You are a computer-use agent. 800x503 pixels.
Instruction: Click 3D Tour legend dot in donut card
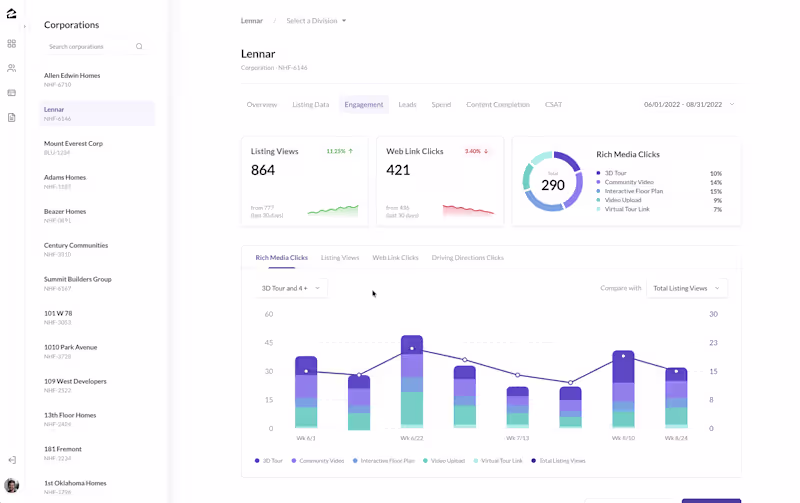[x=598, y=173]
